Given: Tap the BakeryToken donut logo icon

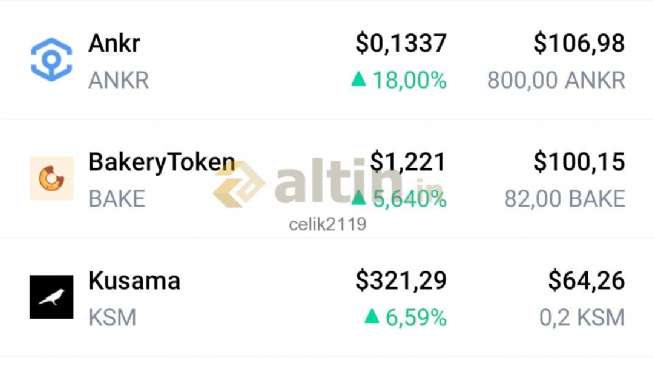Looking at the screenshot, I should pos(51,178).
